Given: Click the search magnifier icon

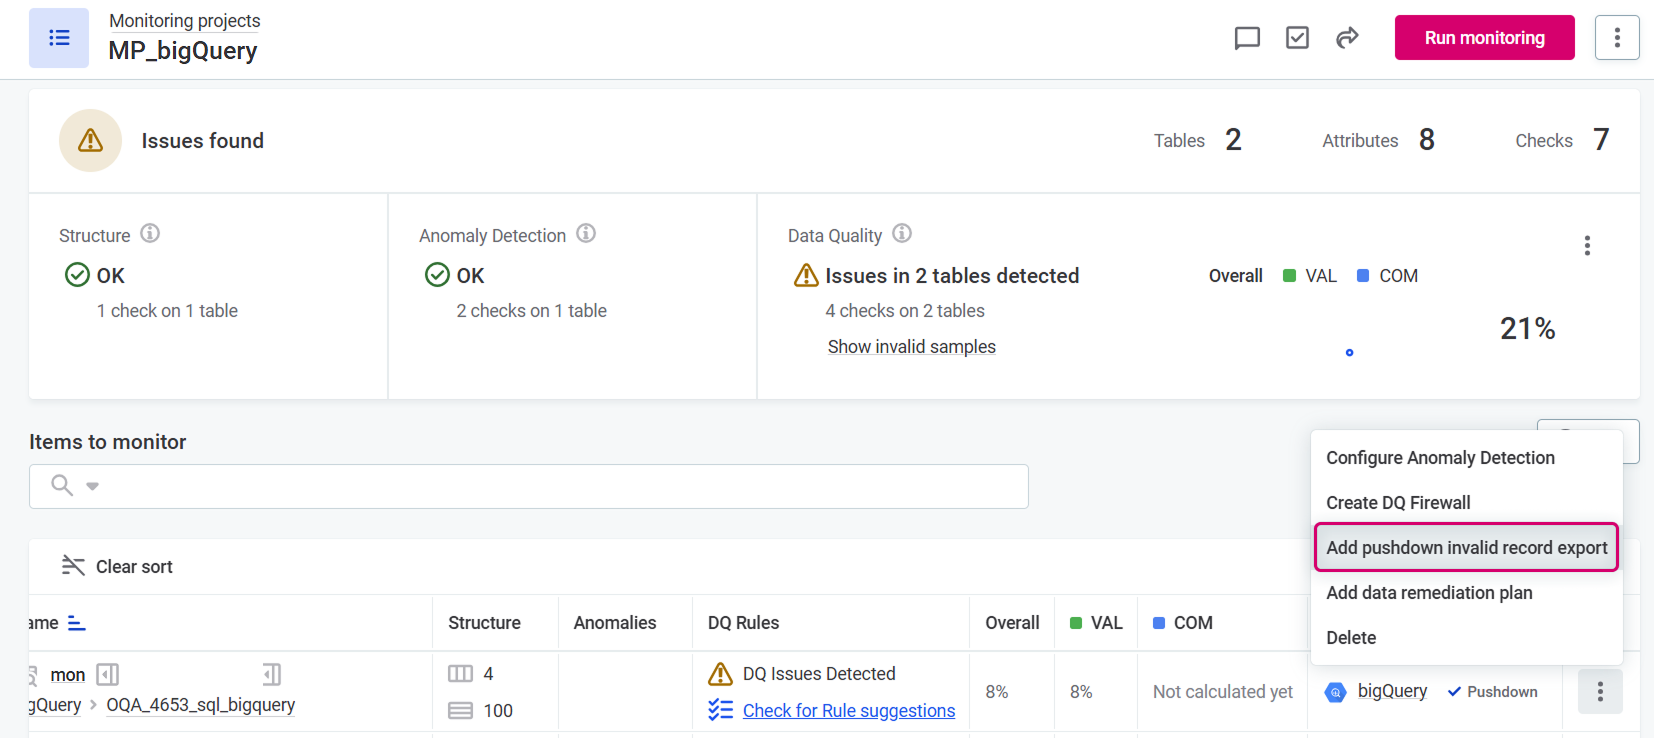Looking at the screenshot, I should pos(62,485).
